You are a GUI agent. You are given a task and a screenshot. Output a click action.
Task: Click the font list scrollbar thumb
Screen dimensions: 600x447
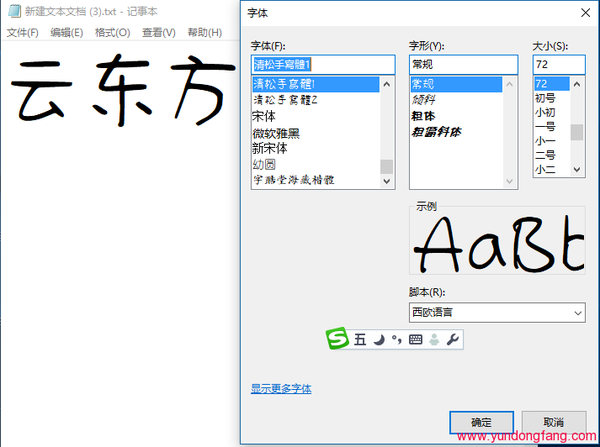pos(386,167)
